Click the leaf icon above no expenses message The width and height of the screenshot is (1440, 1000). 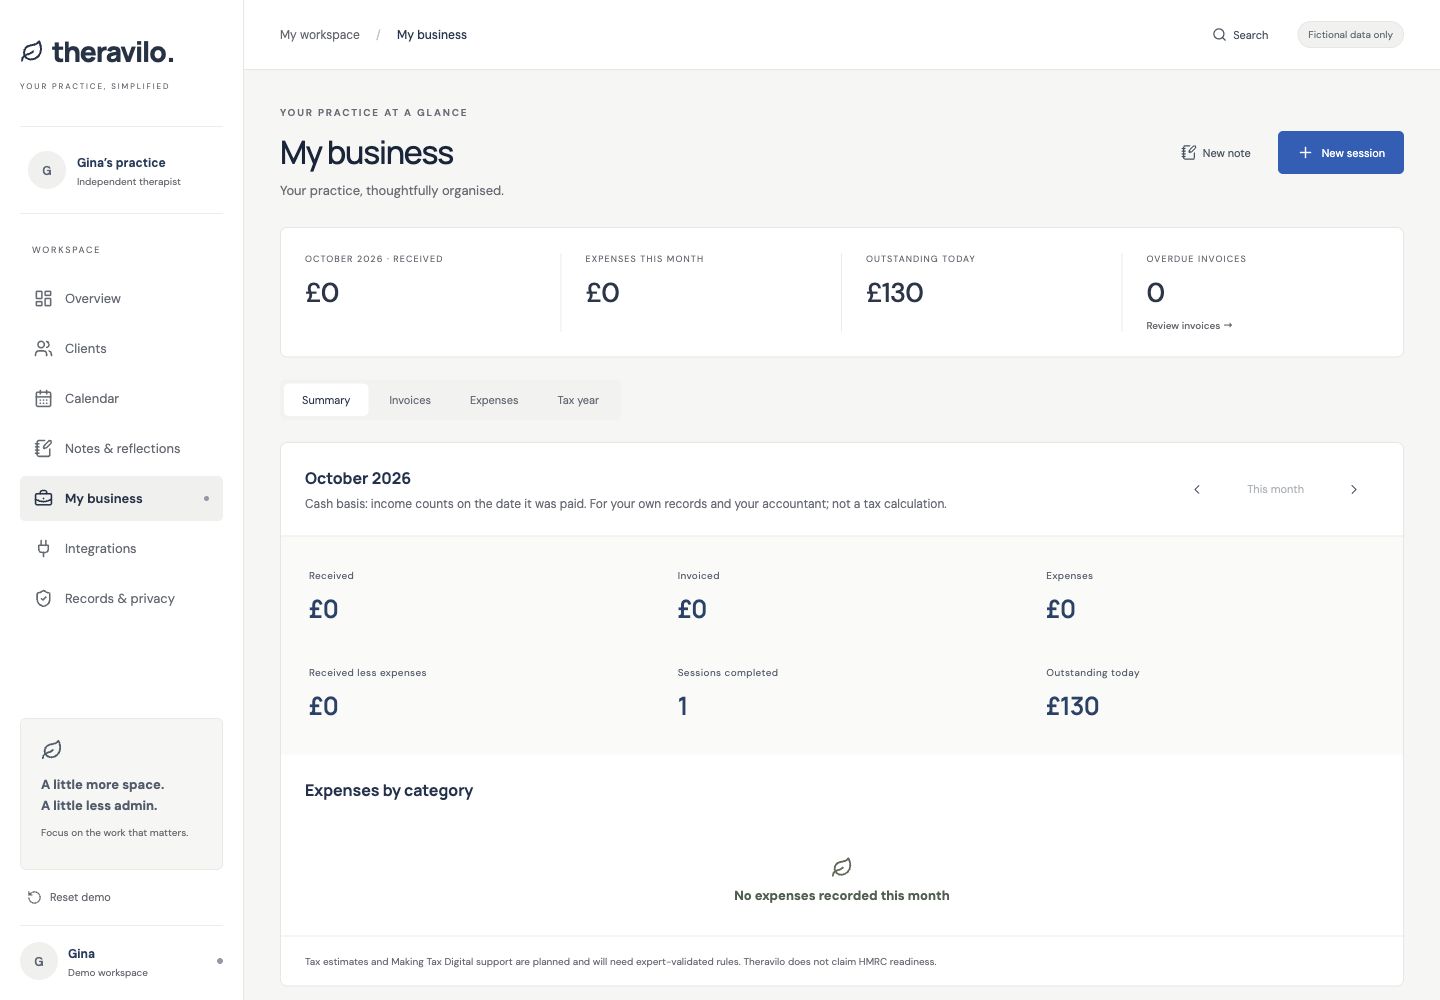[x=842, y=867]
